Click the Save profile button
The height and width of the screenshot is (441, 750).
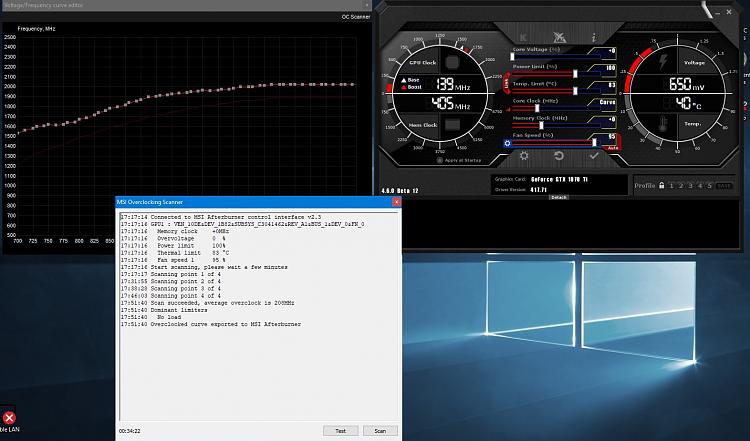(x=723, y=186)
